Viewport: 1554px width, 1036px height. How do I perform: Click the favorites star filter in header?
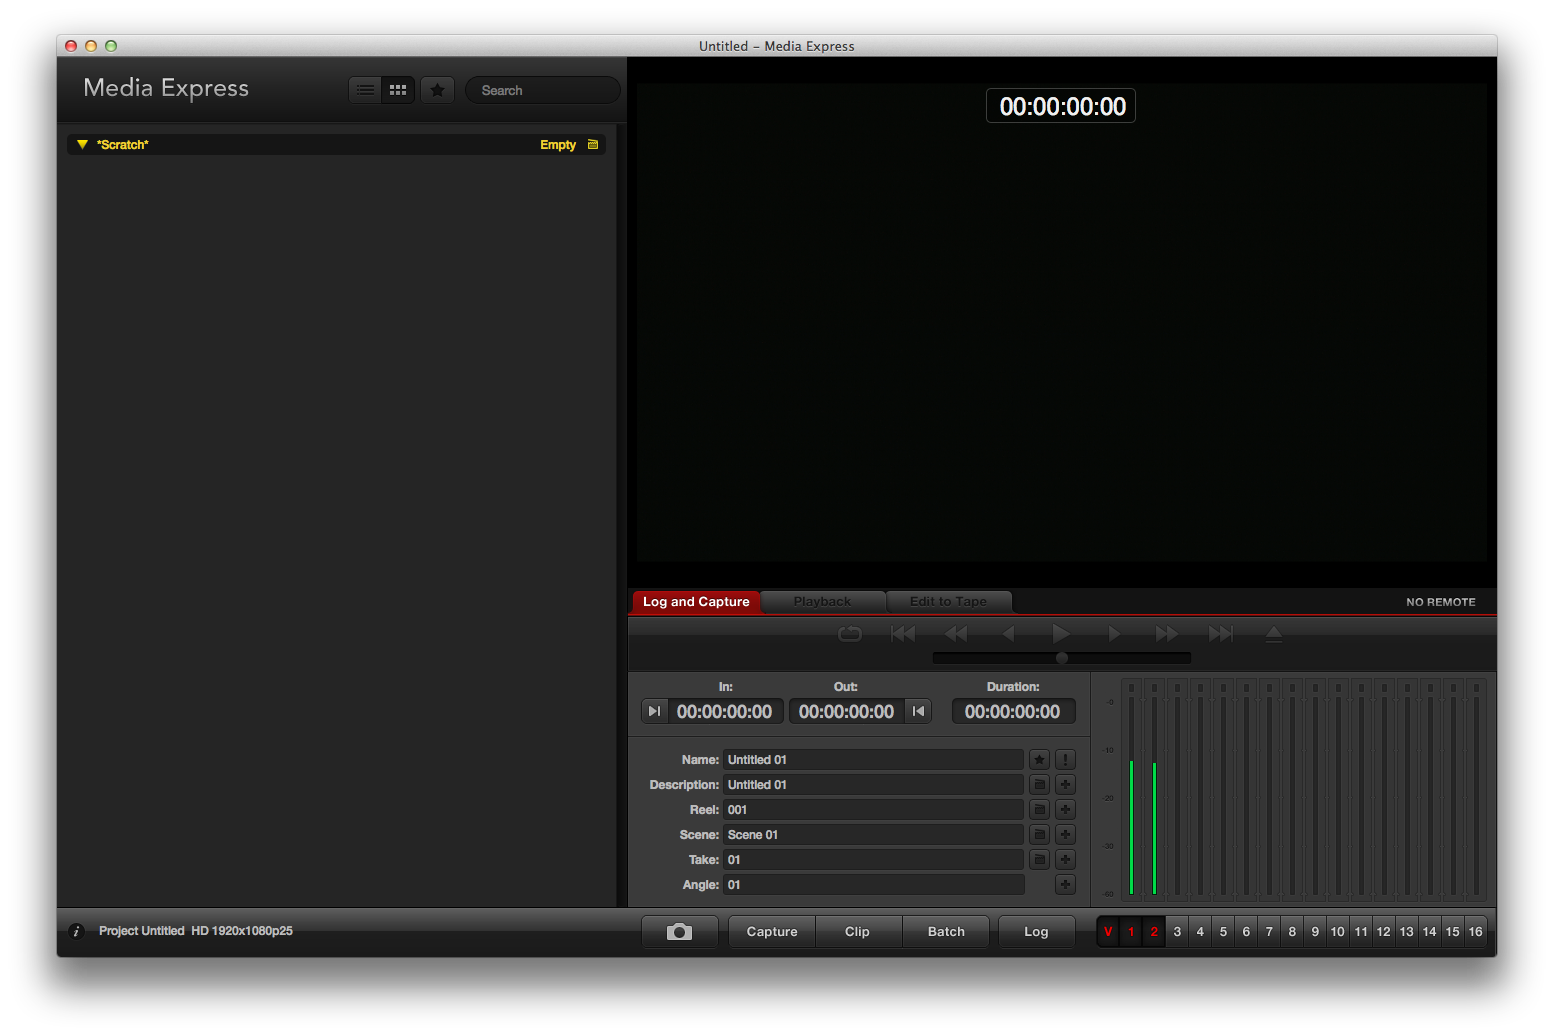437,90
